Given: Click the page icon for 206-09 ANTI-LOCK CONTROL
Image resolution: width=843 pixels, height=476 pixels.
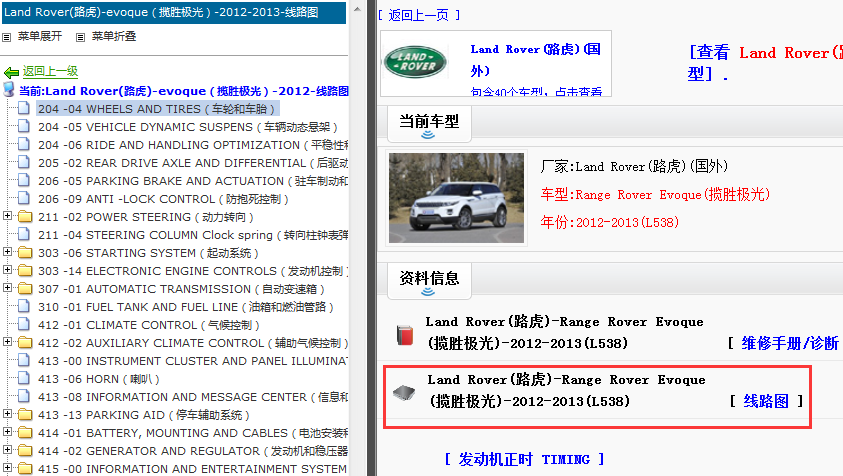Looking at the screenshot, I should point(24,198).
